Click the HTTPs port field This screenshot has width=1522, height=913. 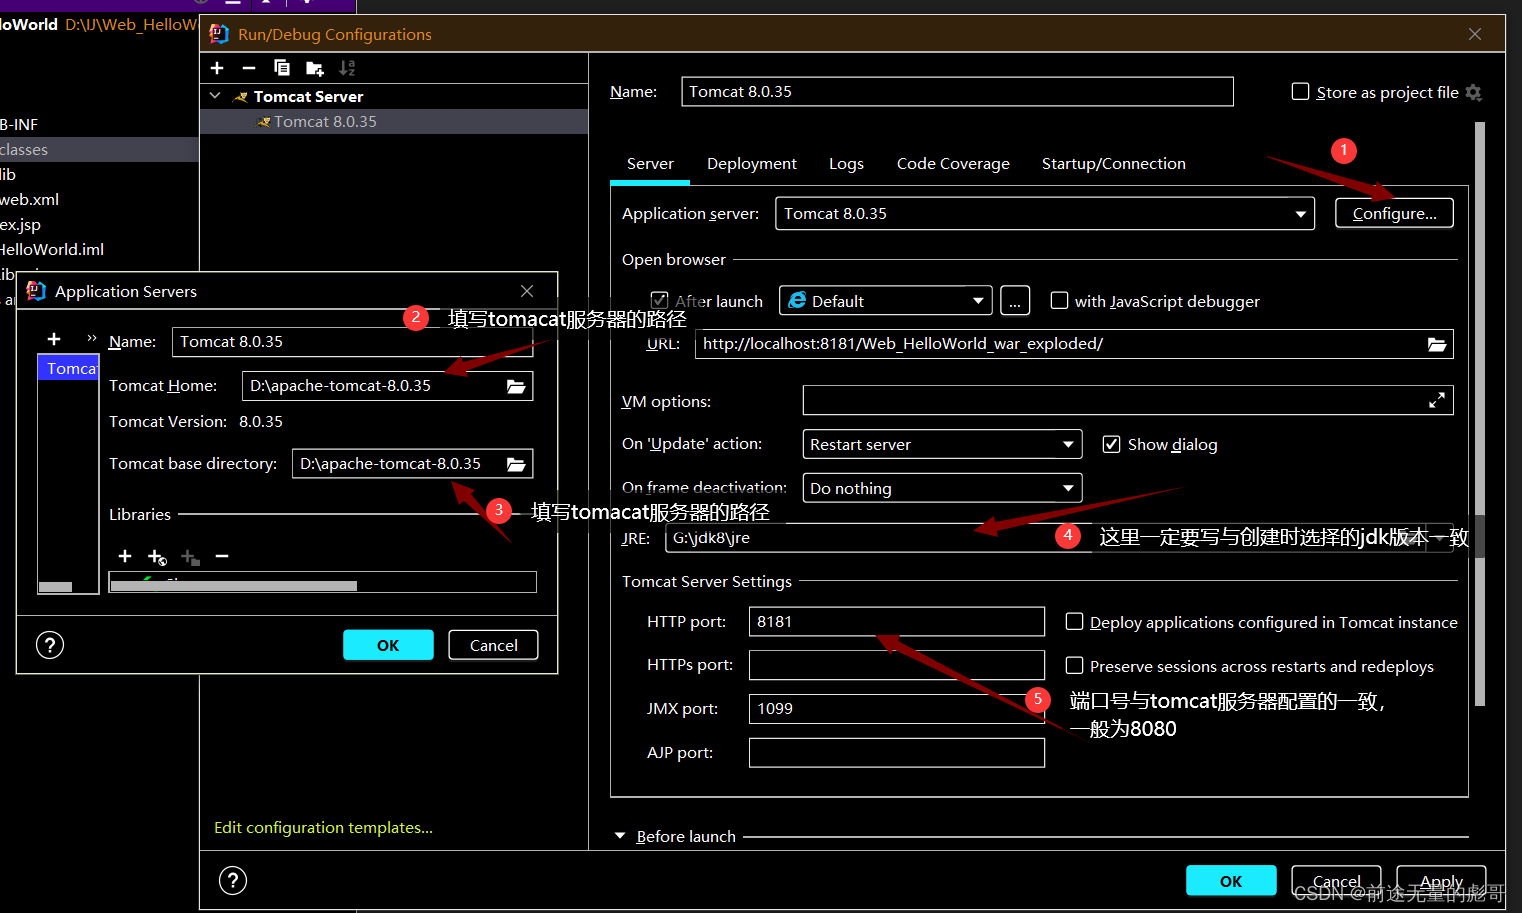[897, 665]
